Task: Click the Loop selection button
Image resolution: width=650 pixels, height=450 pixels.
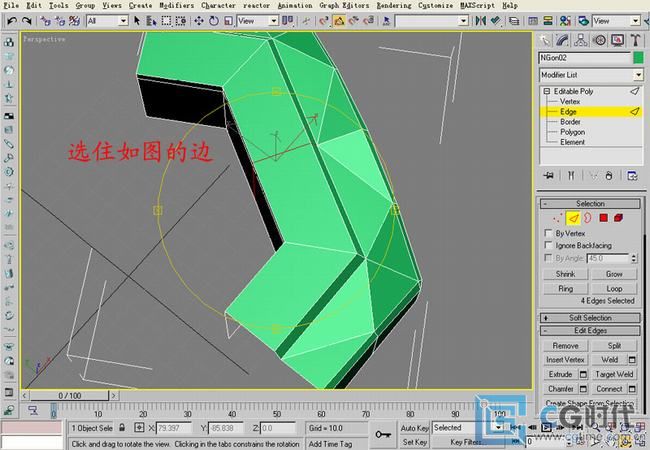Action: pos(614,288)
